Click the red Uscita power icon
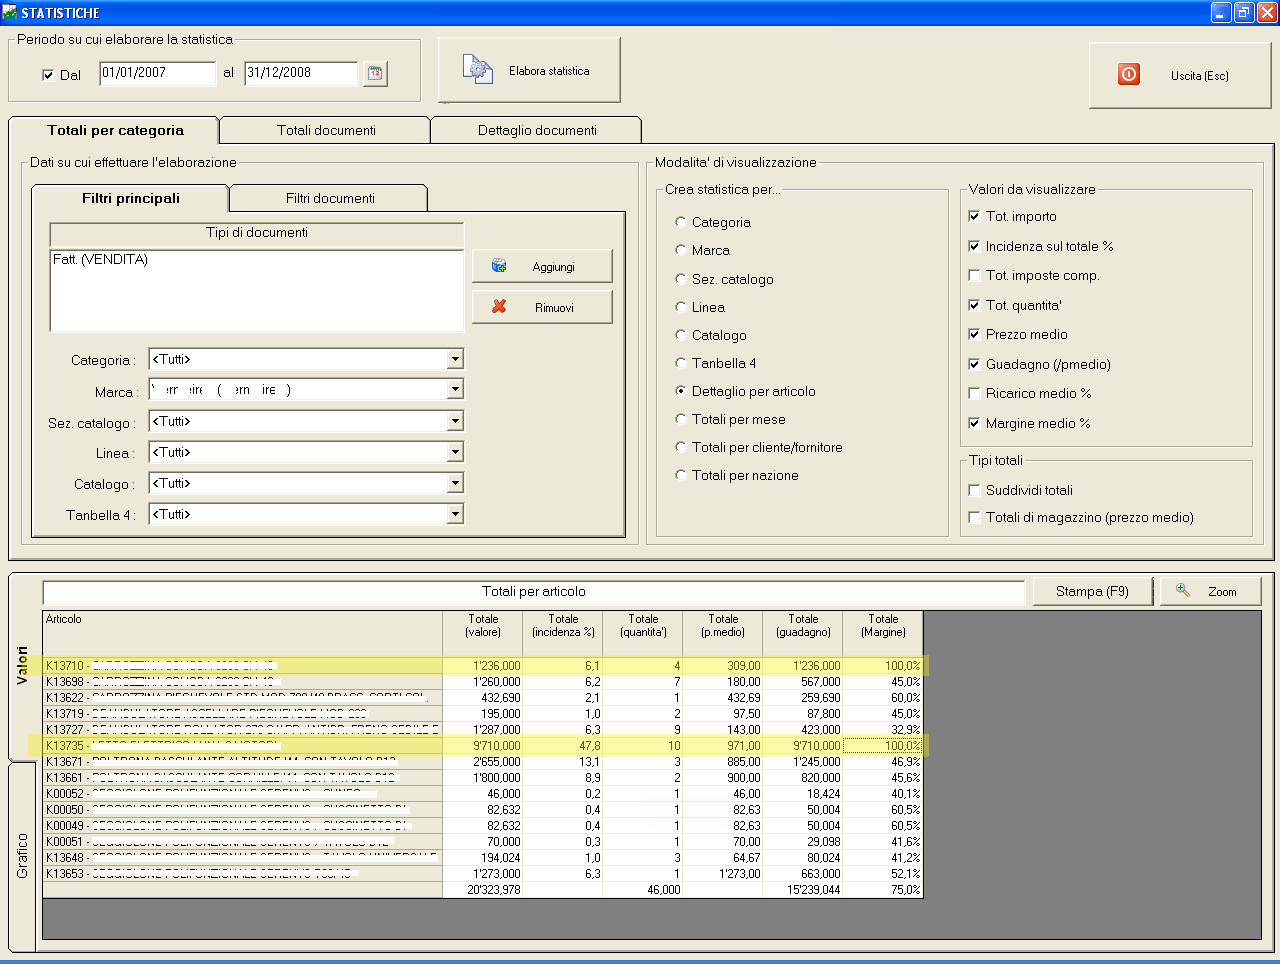 coord(1128,75)
